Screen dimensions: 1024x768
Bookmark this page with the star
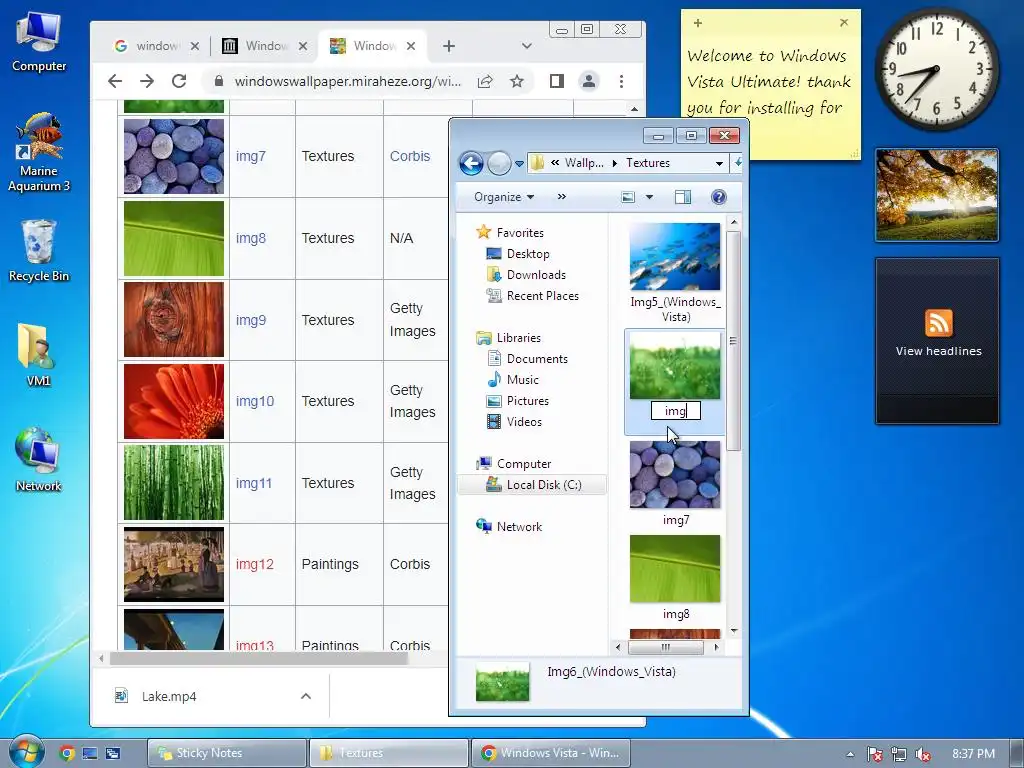[517, 81]
